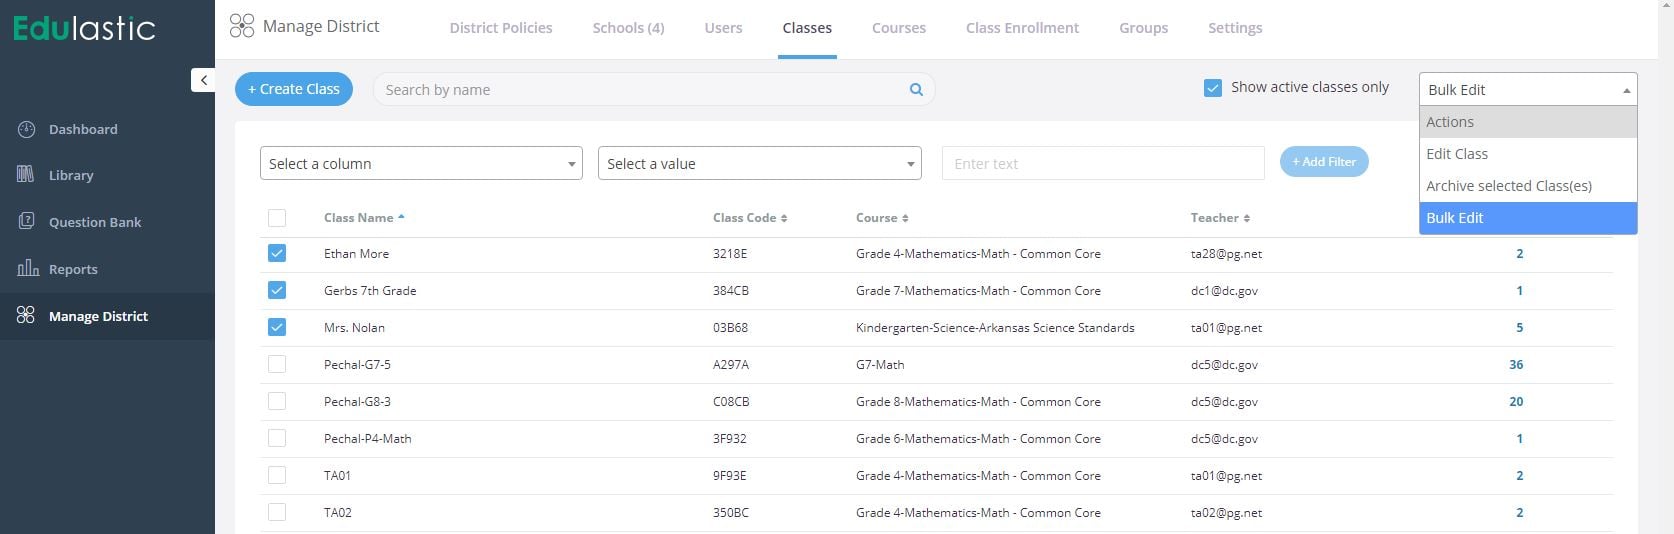Uncheck the Gerbs 7th Grade row
Viewport: 1674px width, 534px height.
[x=277, y=290]
